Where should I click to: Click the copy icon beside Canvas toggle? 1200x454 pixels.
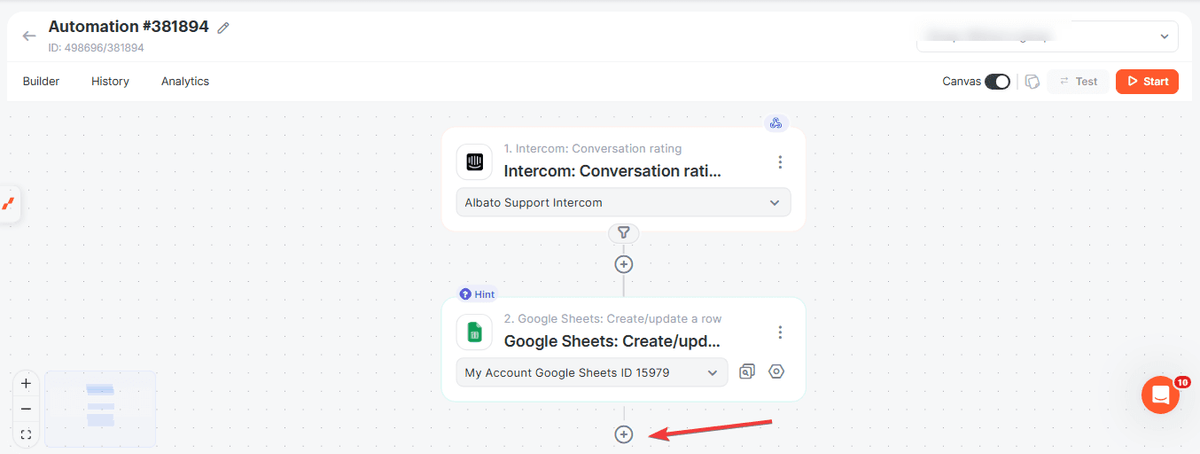[1033, 82]
